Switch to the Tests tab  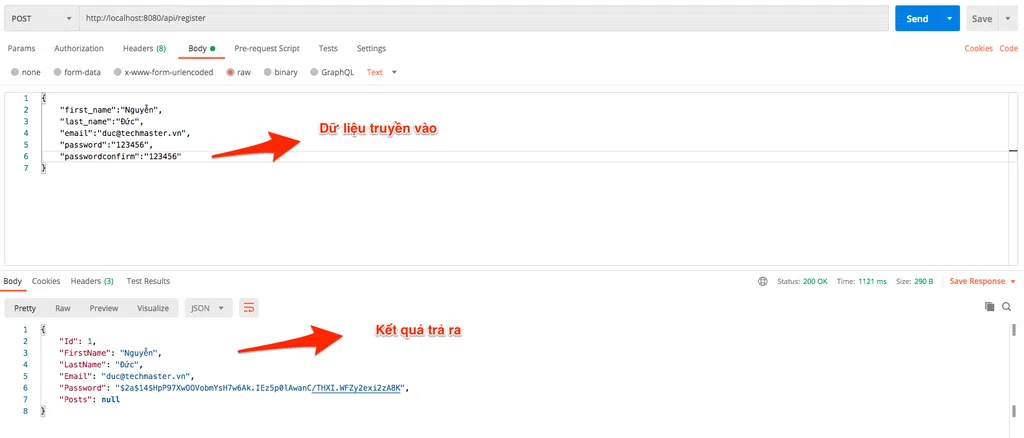coord(328,48)
